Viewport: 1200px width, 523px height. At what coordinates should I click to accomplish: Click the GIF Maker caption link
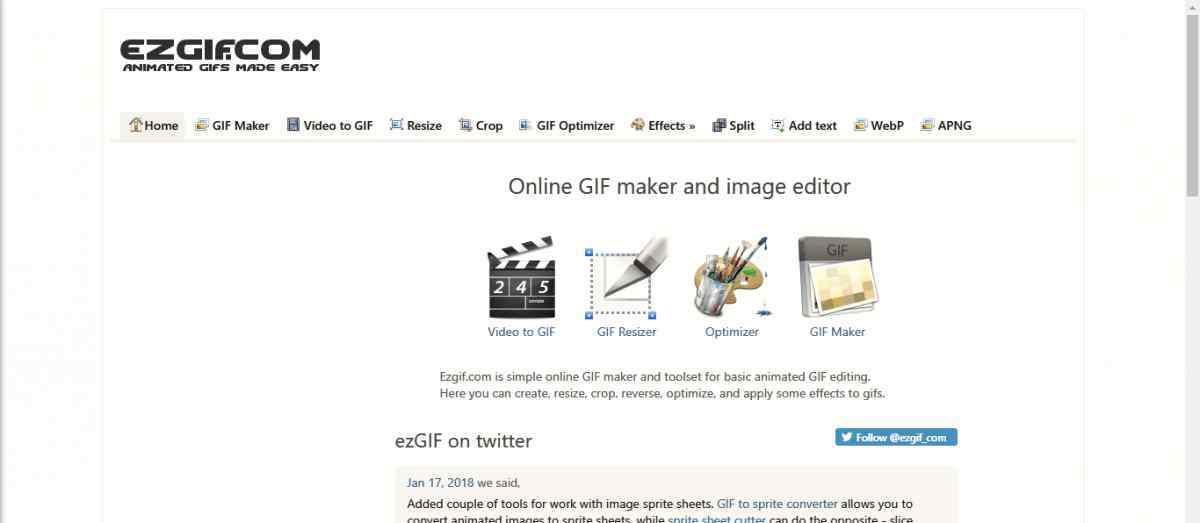point(837,332)
